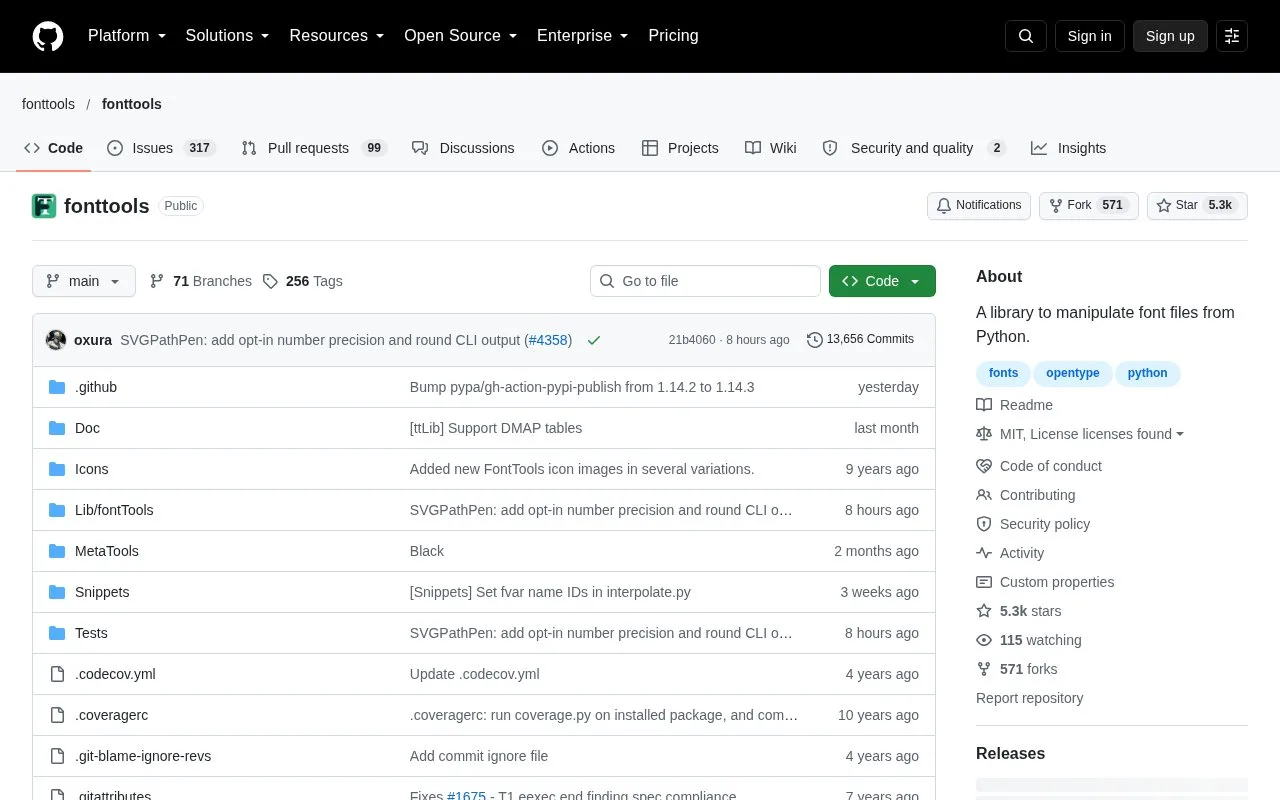Screen dimensions: 1280x800
Task: Open the main branch selector dropdown
Action: click(x=84, y=281)
